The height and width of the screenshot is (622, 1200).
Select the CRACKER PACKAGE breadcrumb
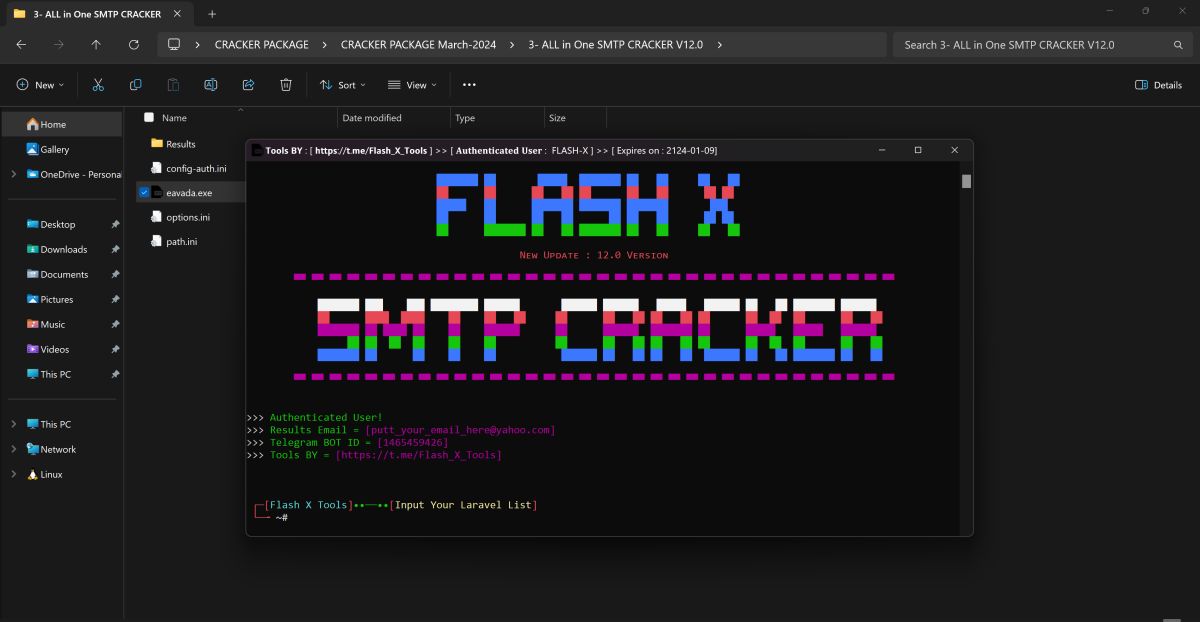(262, 45)
